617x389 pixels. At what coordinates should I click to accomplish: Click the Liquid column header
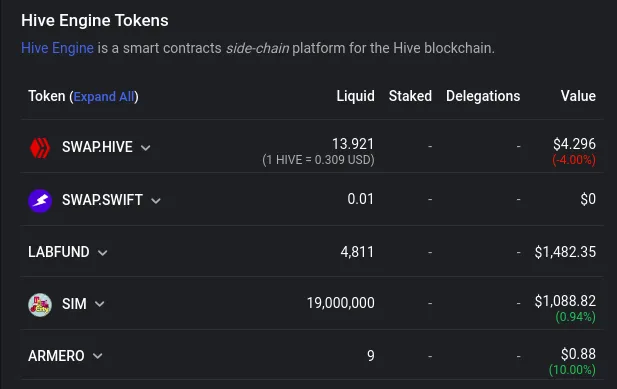point(355,96)
